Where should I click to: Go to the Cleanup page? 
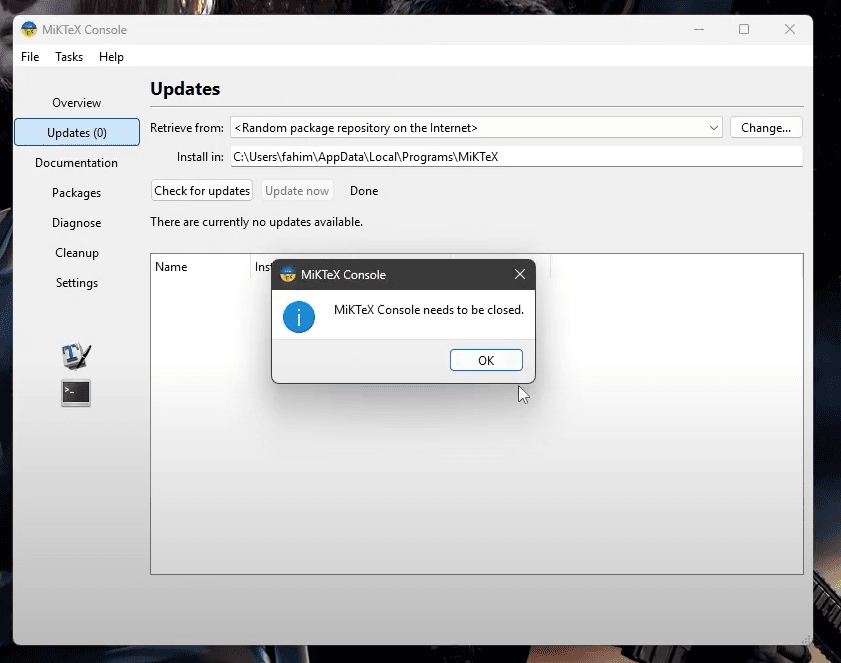[x=77, y=253]
